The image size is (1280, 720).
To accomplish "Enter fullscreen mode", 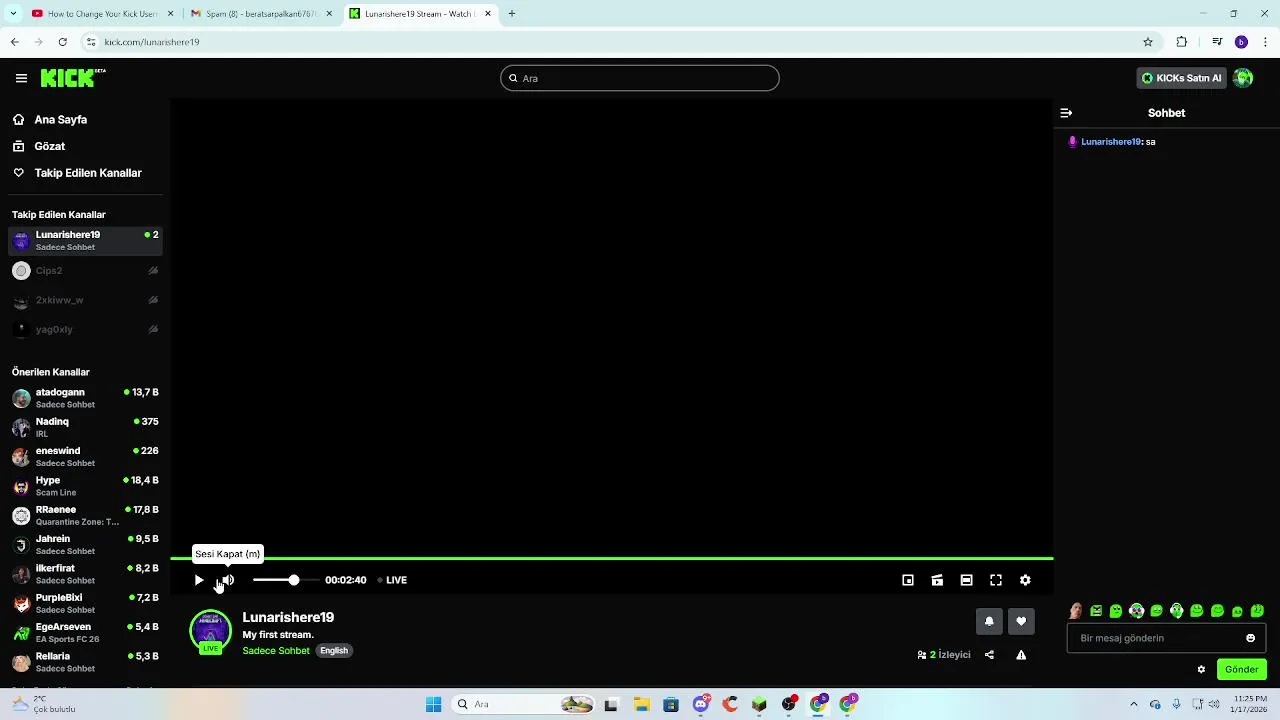I will [x=996, y=580].
